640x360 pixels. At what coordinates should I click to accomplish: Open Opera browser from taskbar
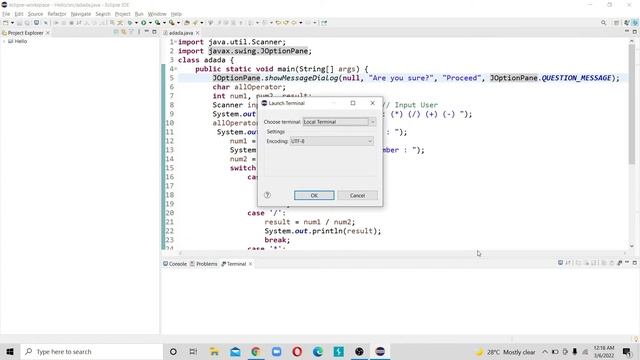[297, 351]
